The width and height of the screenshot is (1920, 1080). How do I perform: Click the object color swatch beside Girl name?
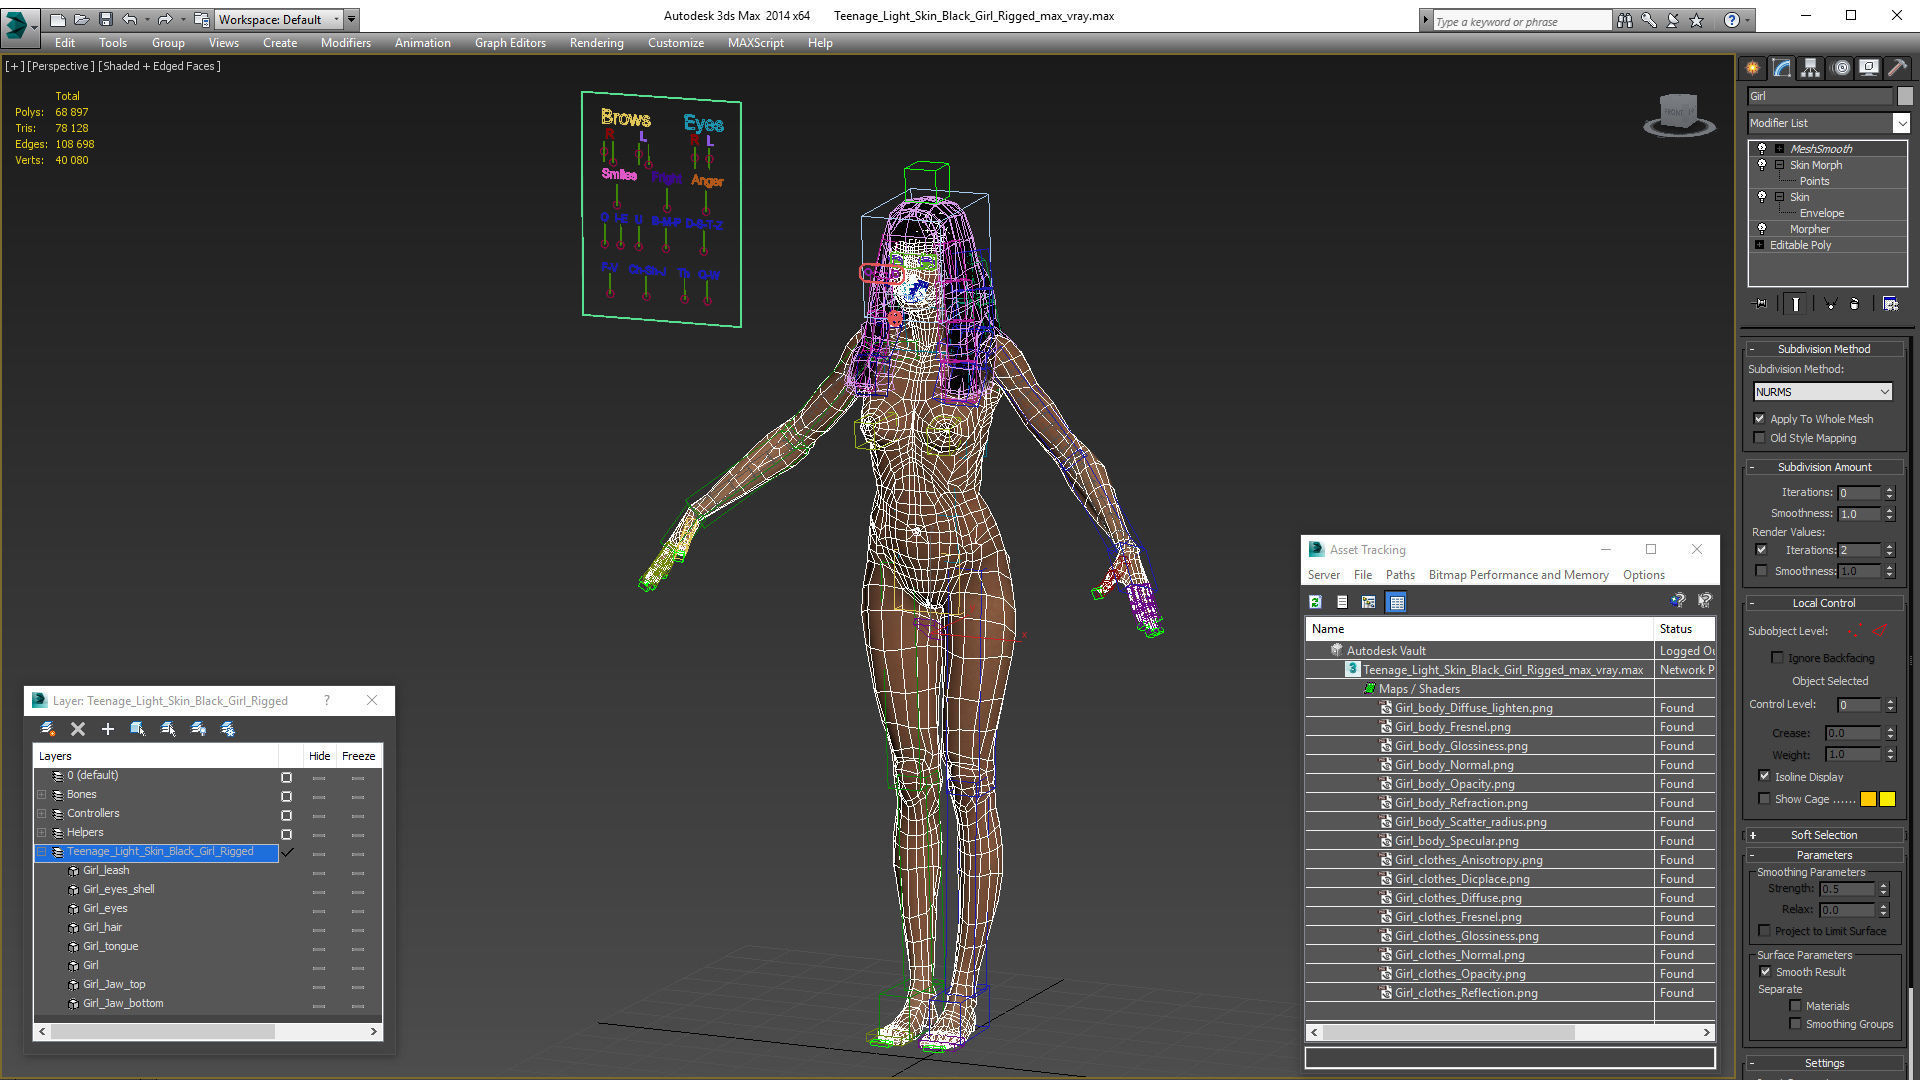pos(1905,96)
